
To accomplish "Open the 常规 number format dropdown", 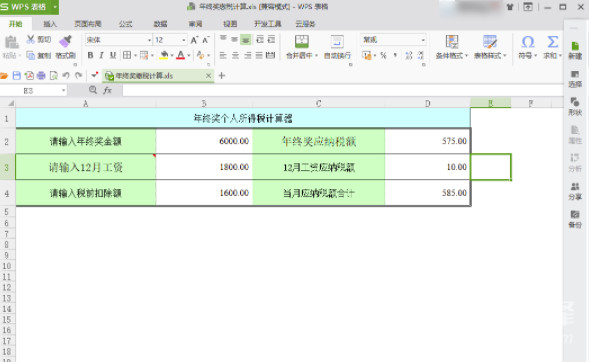I will (x=423, y=39).
